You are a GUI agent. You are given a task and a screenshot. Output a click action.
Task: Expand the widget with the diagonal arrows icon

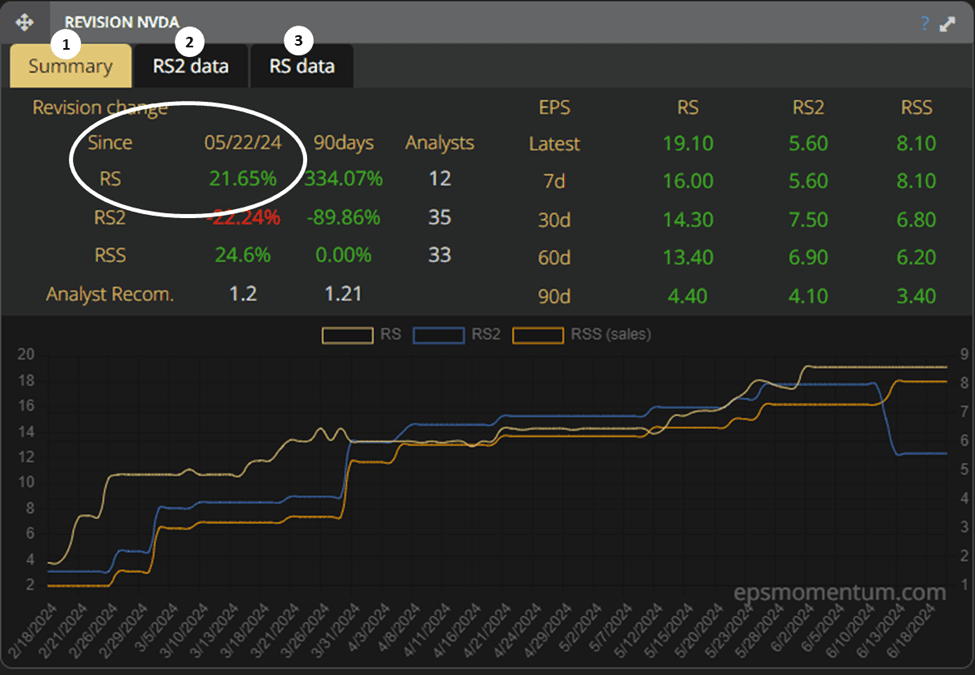tap(947, 24)
